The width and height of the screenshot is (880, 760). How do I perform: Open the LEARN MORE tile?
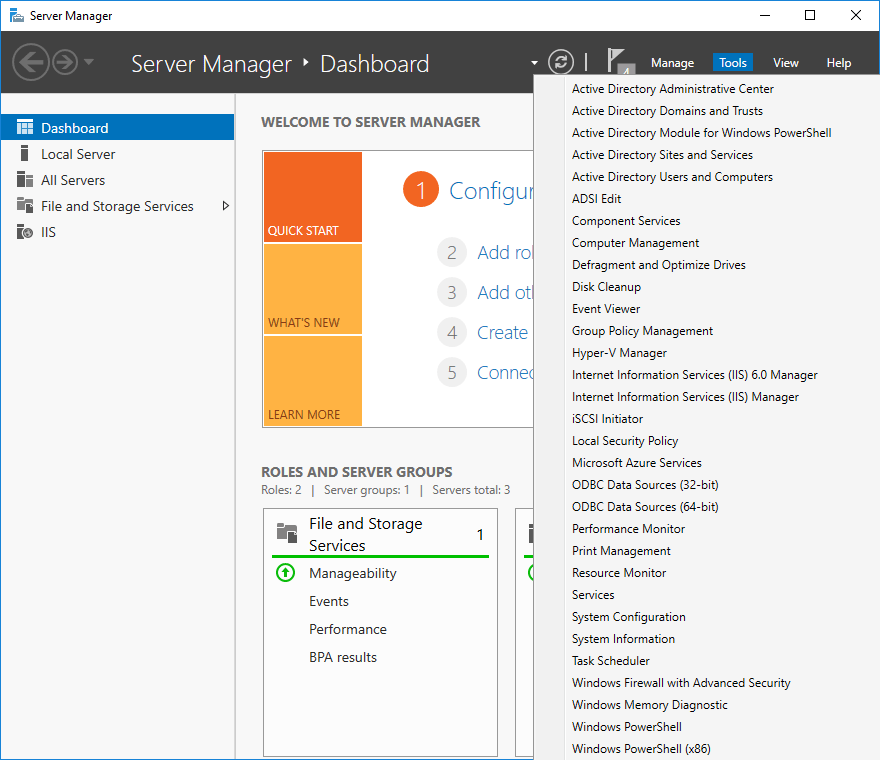313,381
